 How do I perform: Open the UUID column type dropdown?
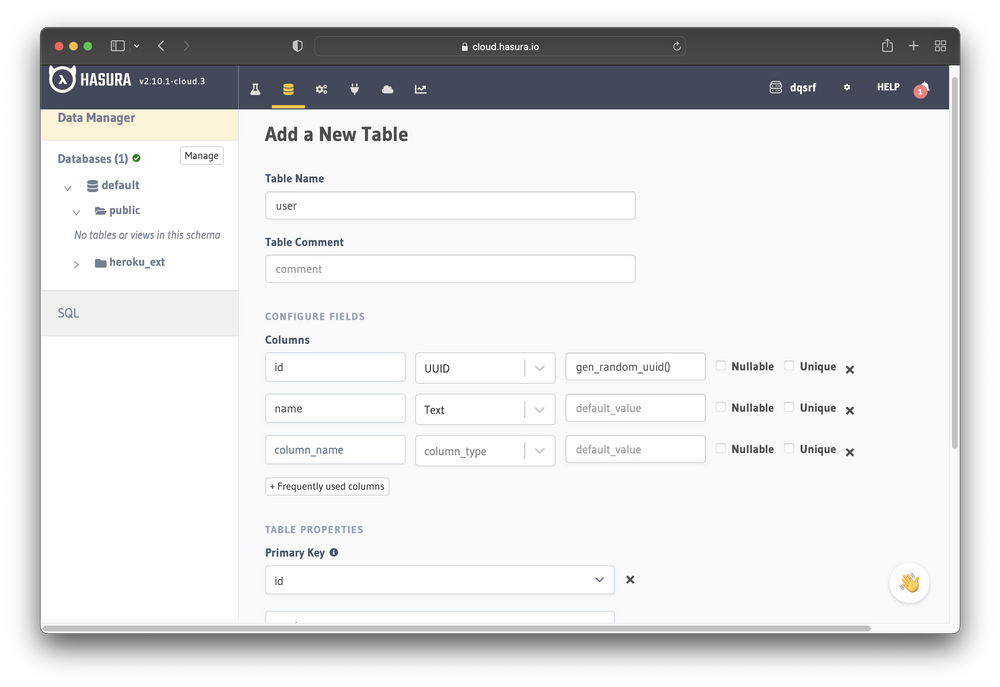485,368
